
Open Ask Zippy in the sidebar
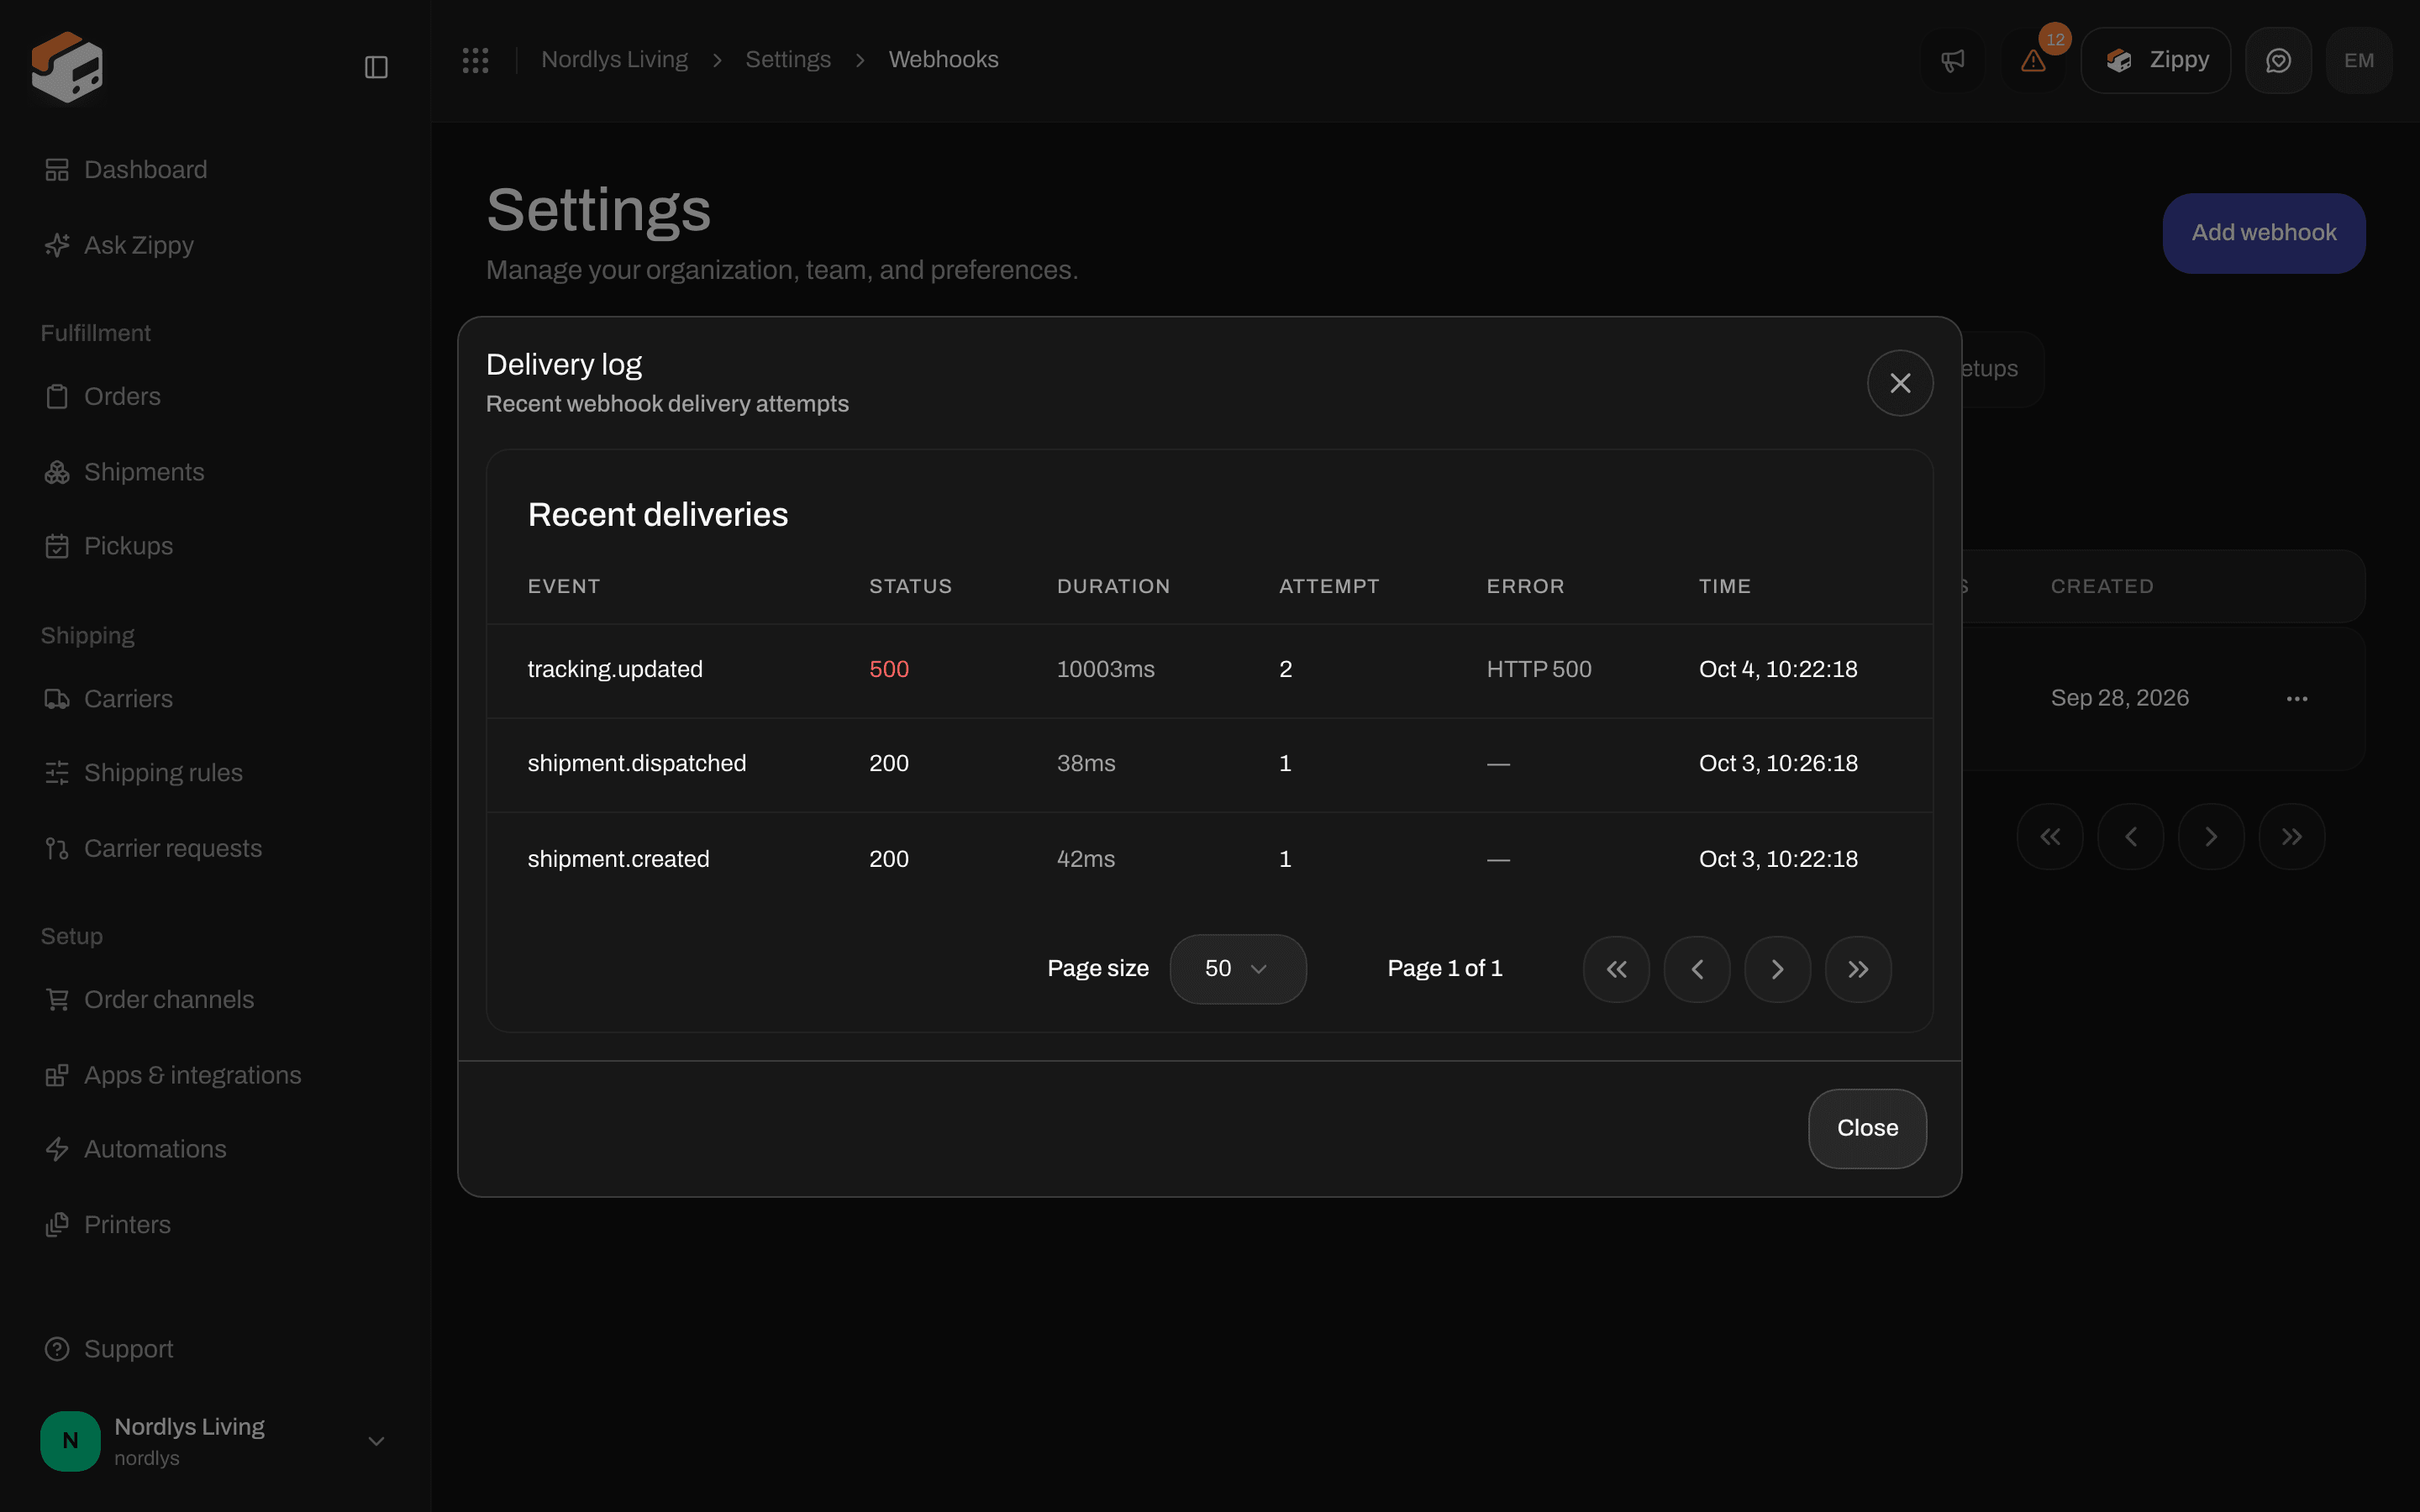[x=216, y=245]
